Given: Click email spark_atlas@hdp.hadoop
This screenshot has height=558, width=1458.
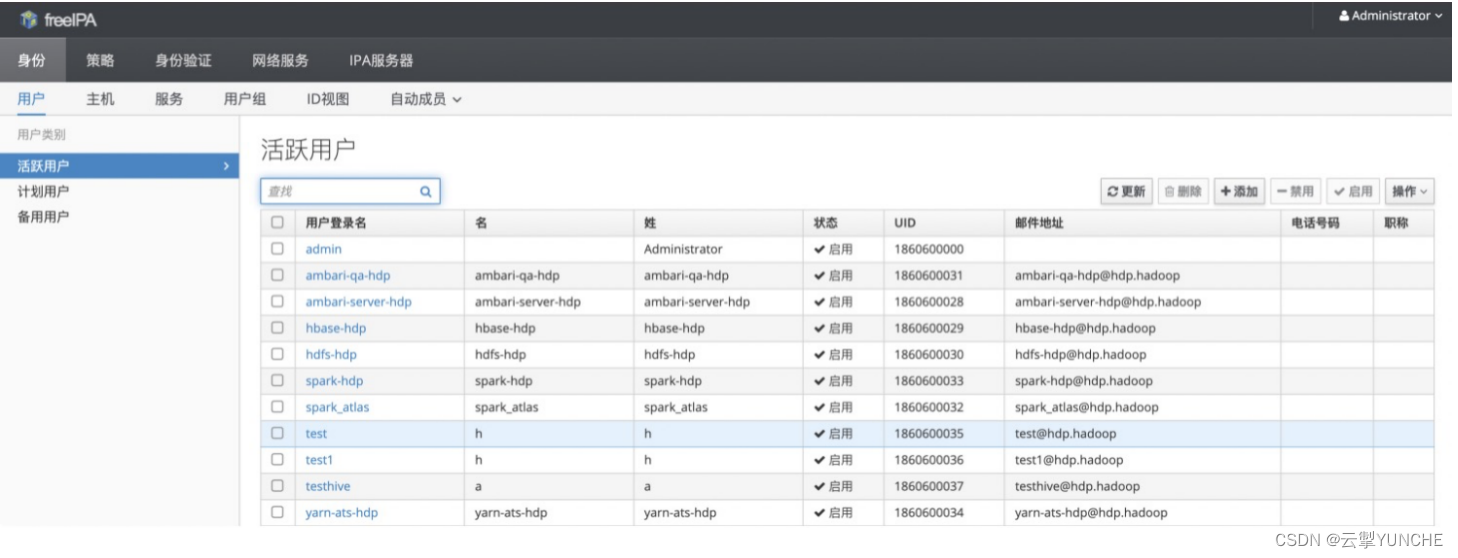Looking at the screenshot, I should coord(1086,407).
